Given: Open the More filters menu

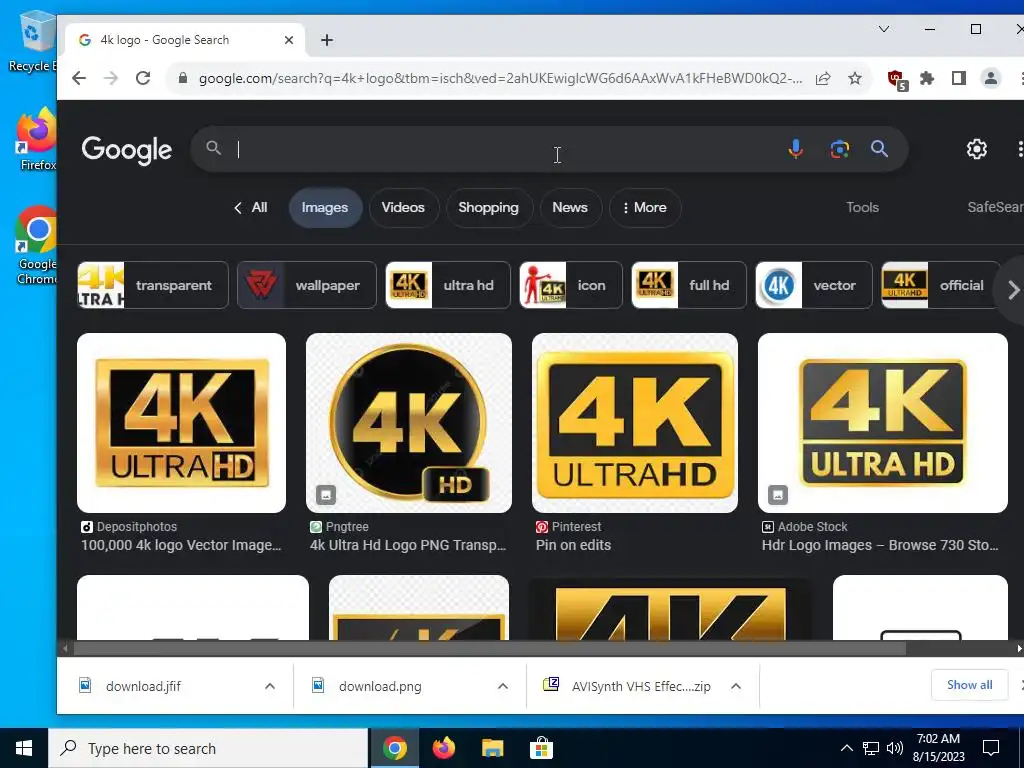Looking at the screenshot, I should pyautogui.click(x=645, y=208).
